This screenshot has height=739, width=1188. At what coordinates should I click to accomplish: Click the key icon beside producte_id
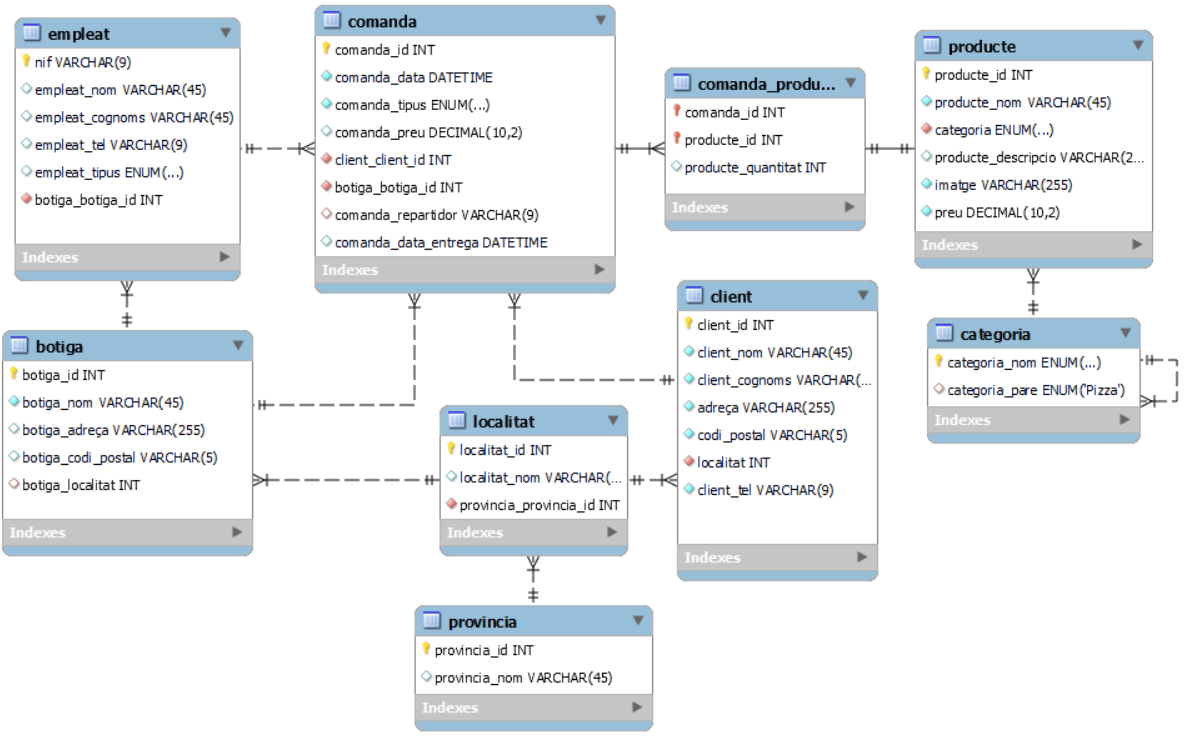pyautogui.click(x=928, y=74)
